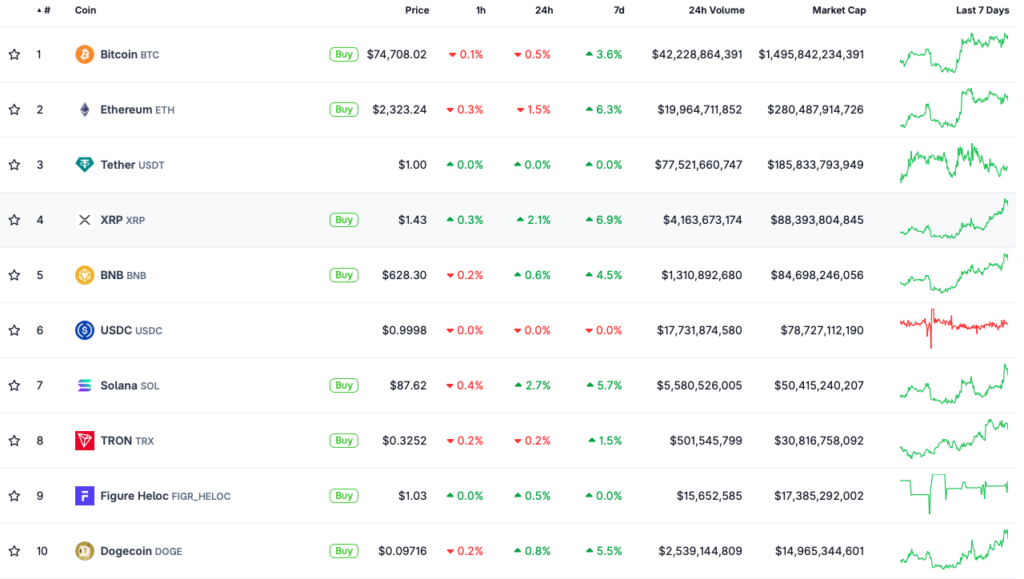The image size is (1024, 579).
Task: Favorite USDC using its star toggle
Action: coord(14,330)
